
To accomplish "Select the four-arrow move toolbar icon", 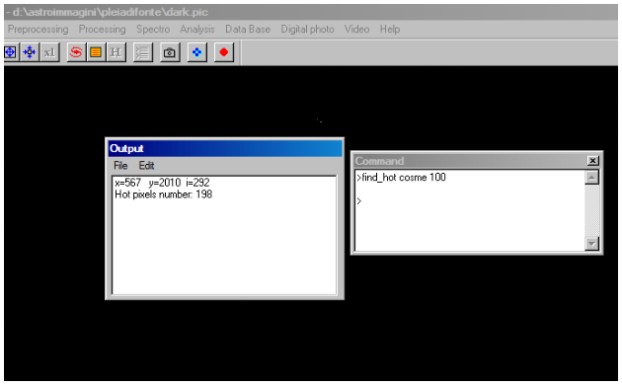I will pos(30,52).
